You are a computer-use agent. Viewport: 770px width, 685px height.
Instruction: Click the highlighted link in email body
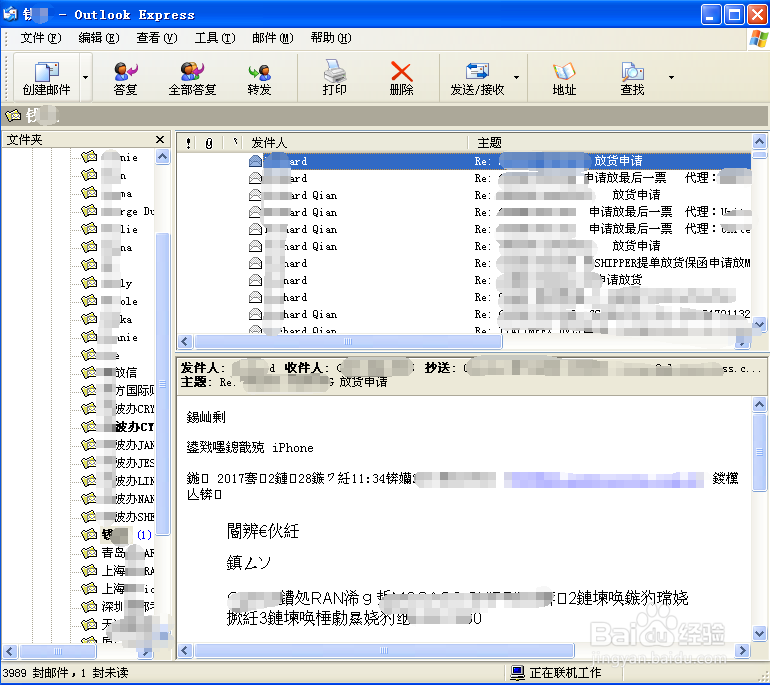click(x=603, y=479)
